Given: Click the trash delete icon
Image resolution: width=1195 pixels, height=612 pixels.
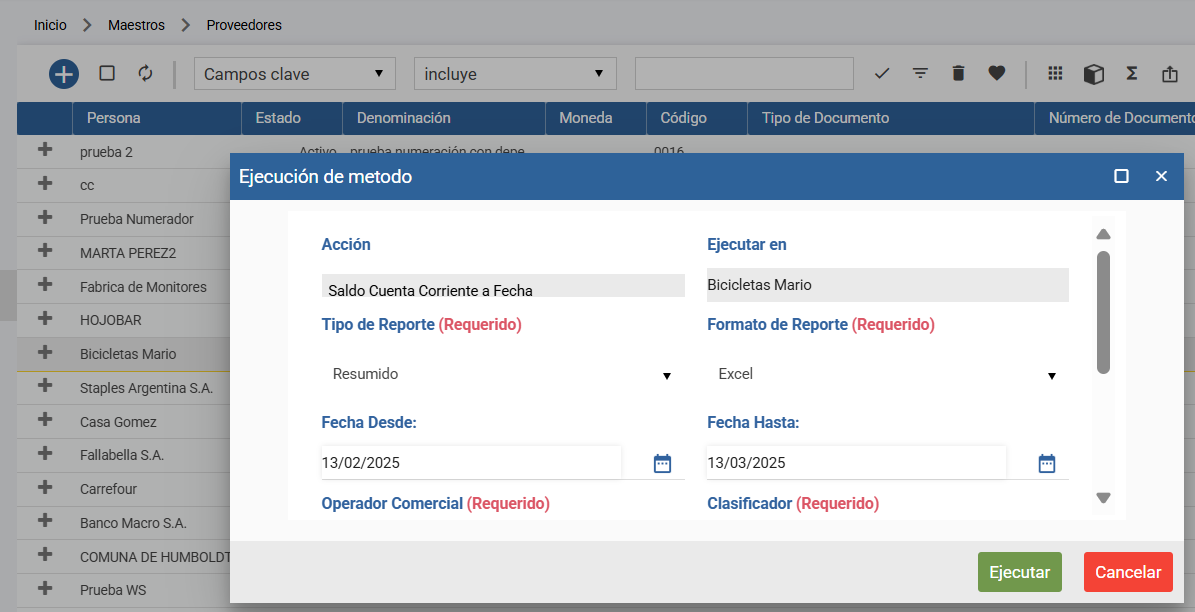Looking at the screenshot, I should coord(958,73).
